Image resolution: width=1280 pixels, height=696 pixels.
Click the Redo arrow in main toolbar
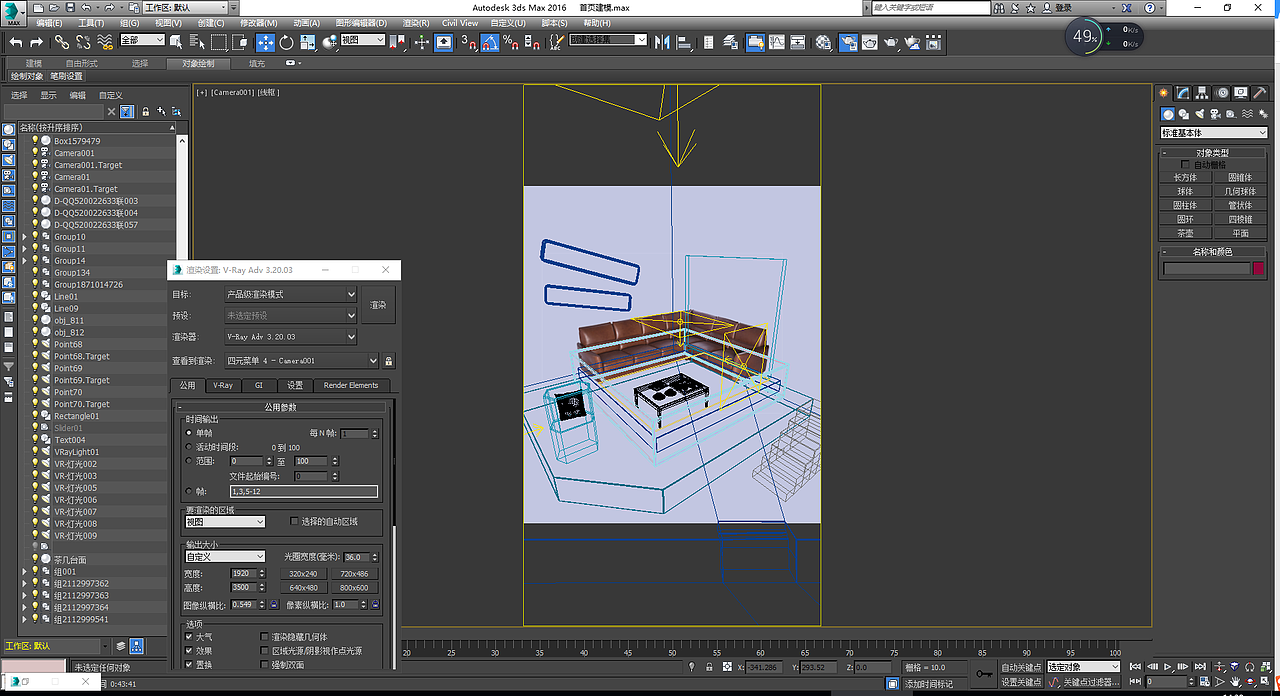pos(37,42)
